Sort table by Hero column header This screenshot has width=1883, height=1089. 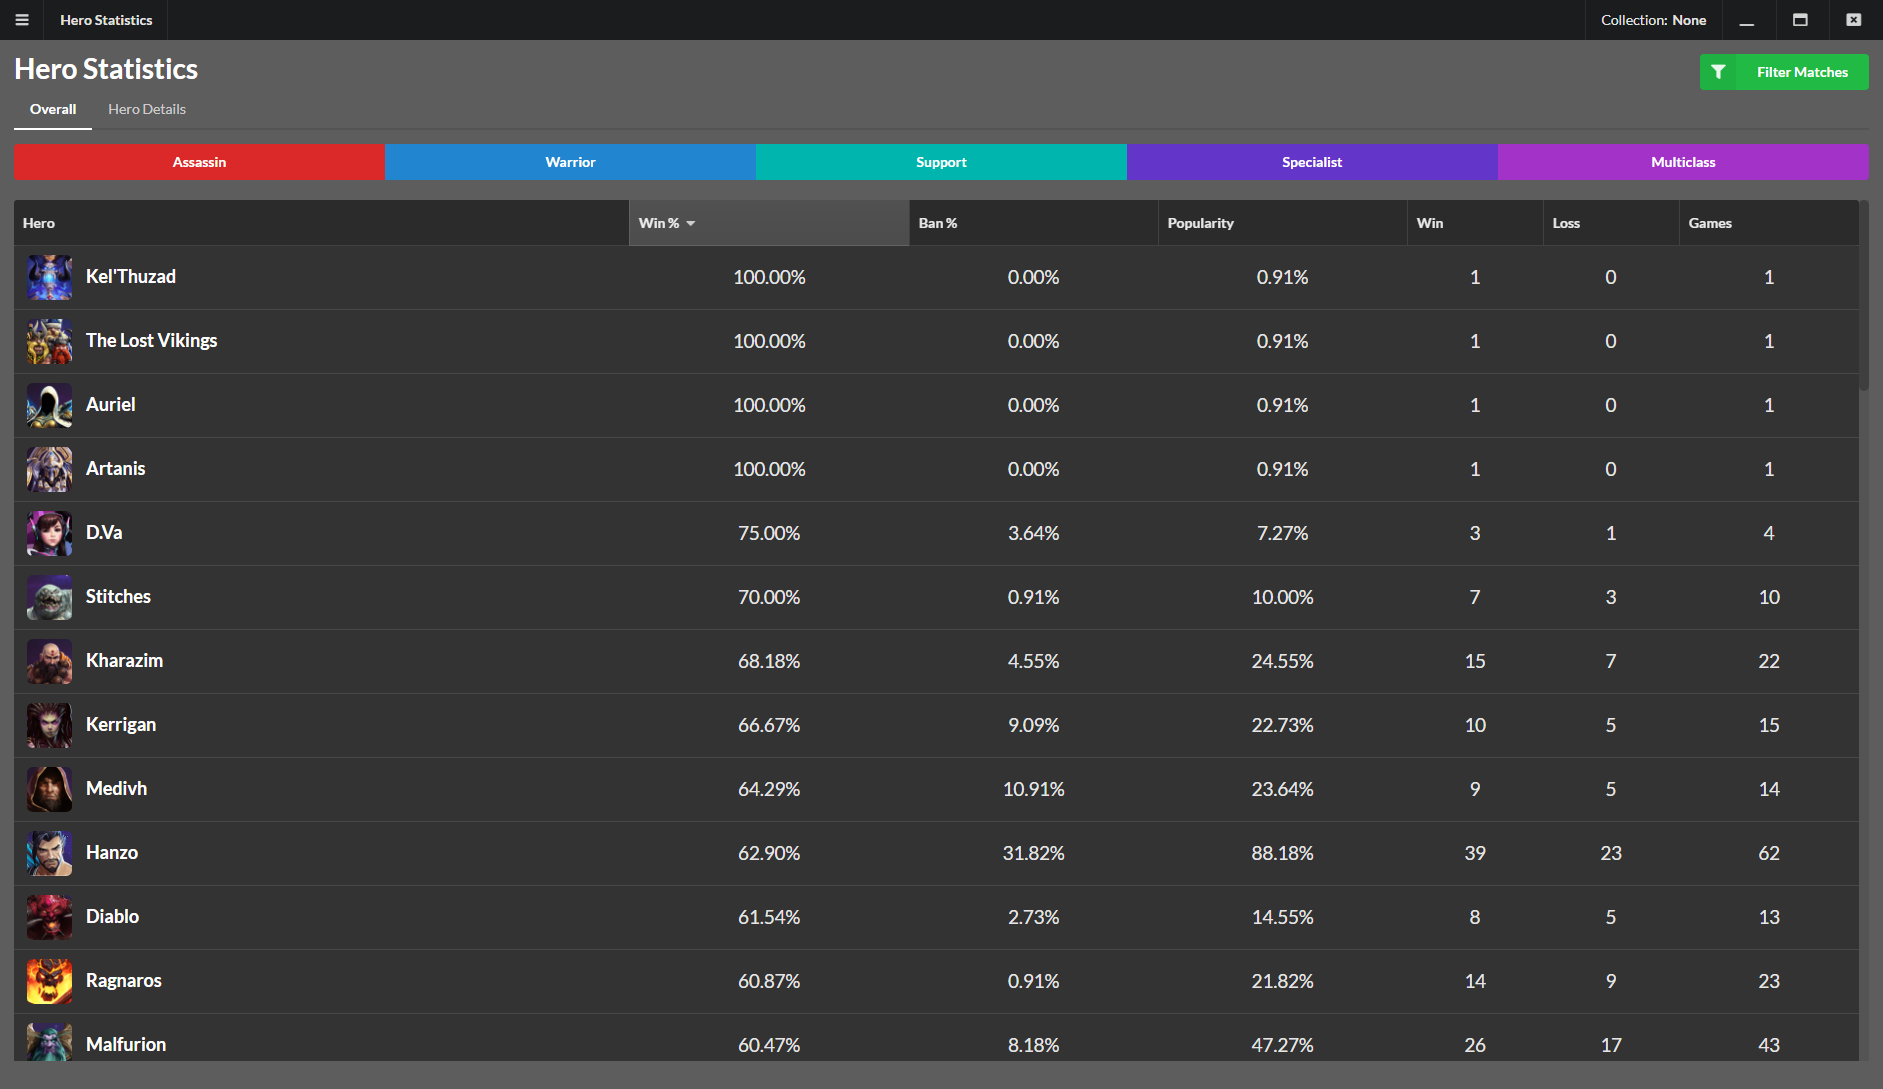coord(321,223)
